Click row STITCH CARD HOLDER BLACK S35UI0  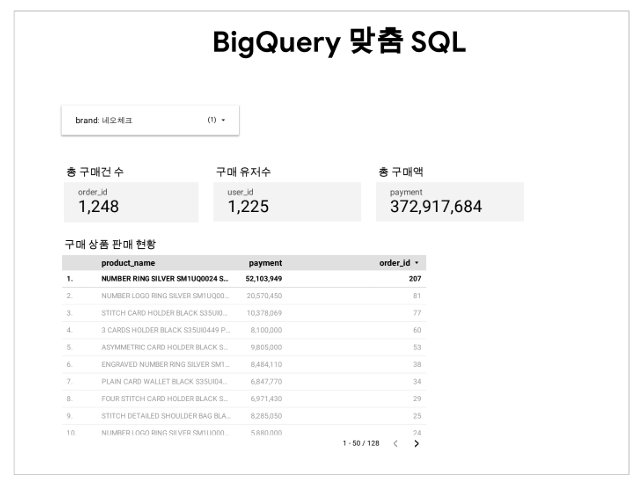tap(244, 313)
